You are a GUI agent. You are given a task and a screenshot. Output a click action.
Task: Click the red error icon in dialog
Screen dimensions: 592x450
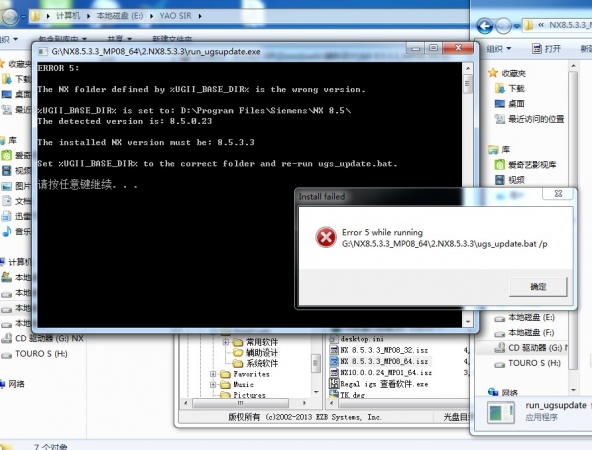(325, 237)
